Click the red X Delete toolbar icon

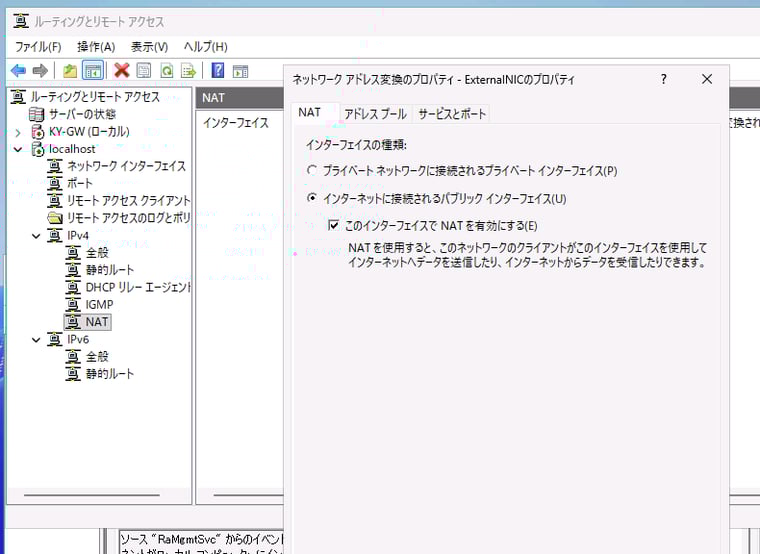tap(122, 71)
